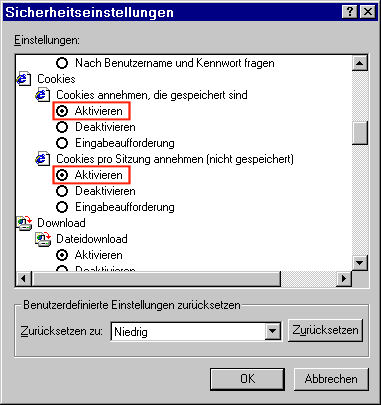Click the OK button
This screenshot has width=381, height=405.
(x=247, y=379)
